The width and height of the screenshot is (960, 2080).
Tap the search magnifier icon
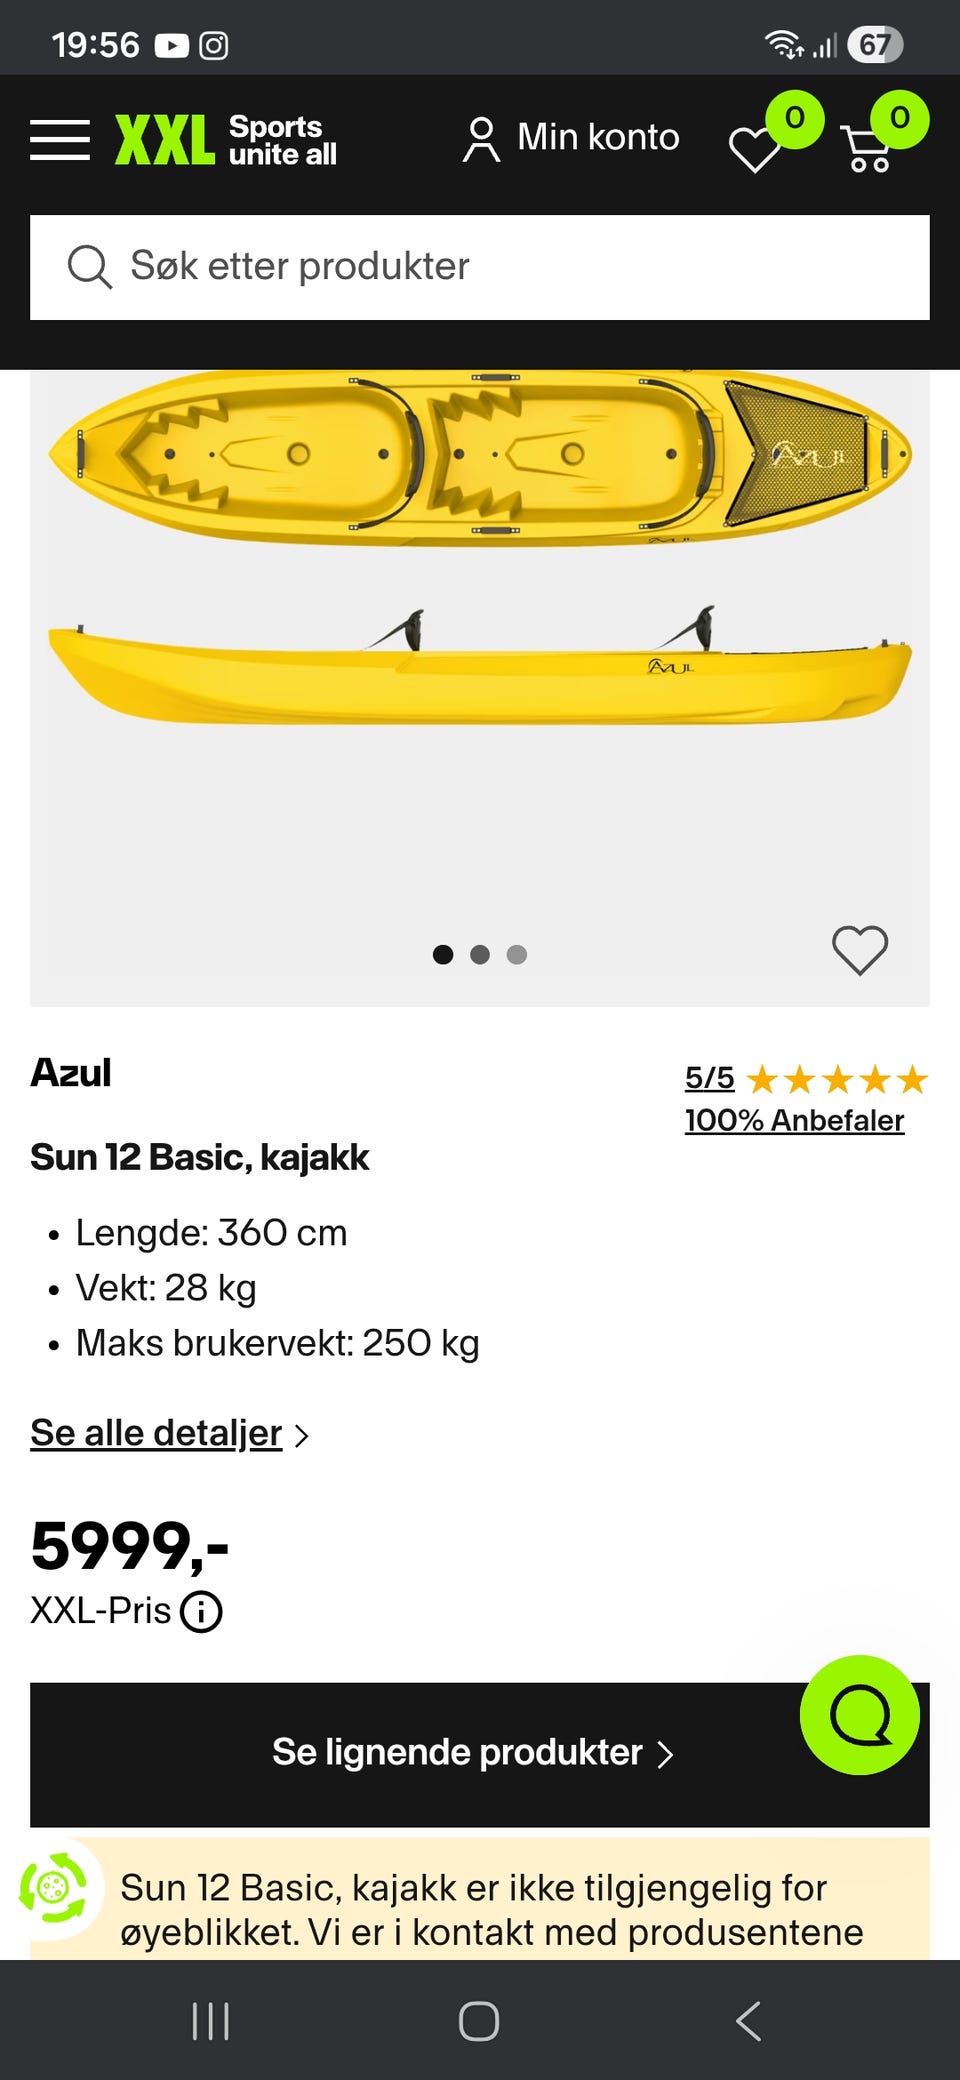click(88, 267)
